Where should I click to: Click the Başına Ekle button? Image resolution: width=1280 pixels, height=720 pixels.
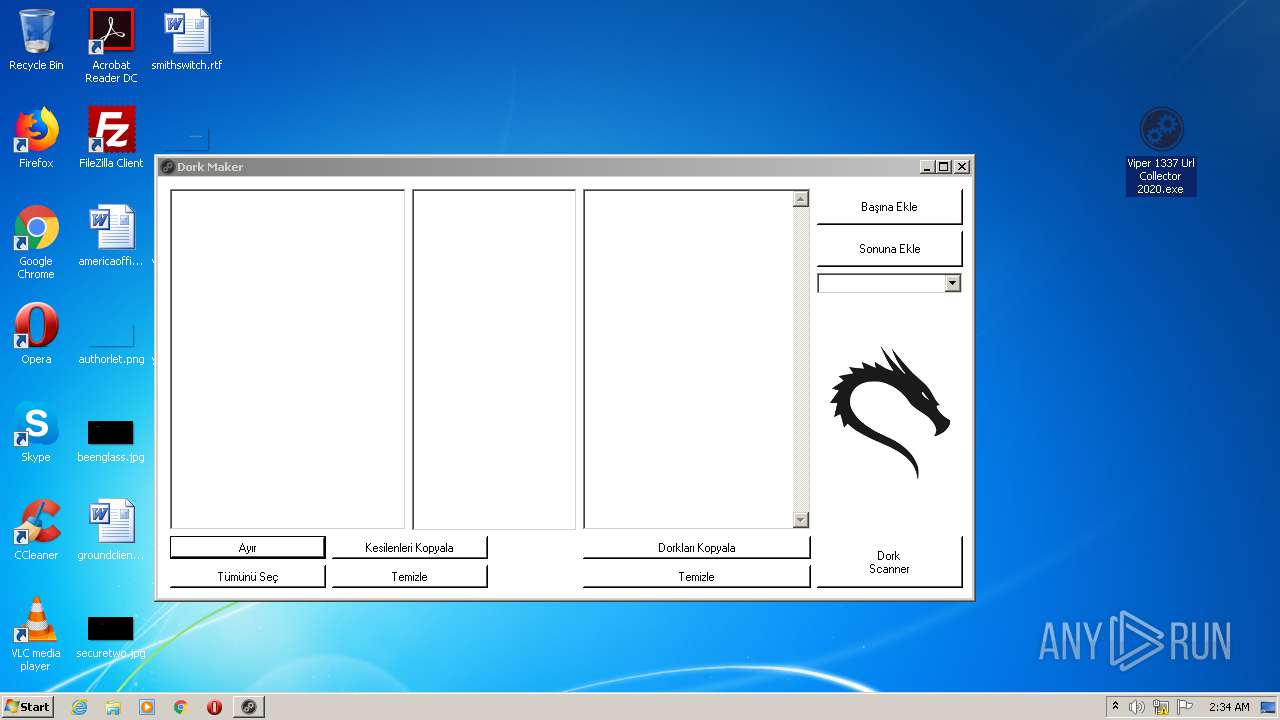[x=889, y=207]
